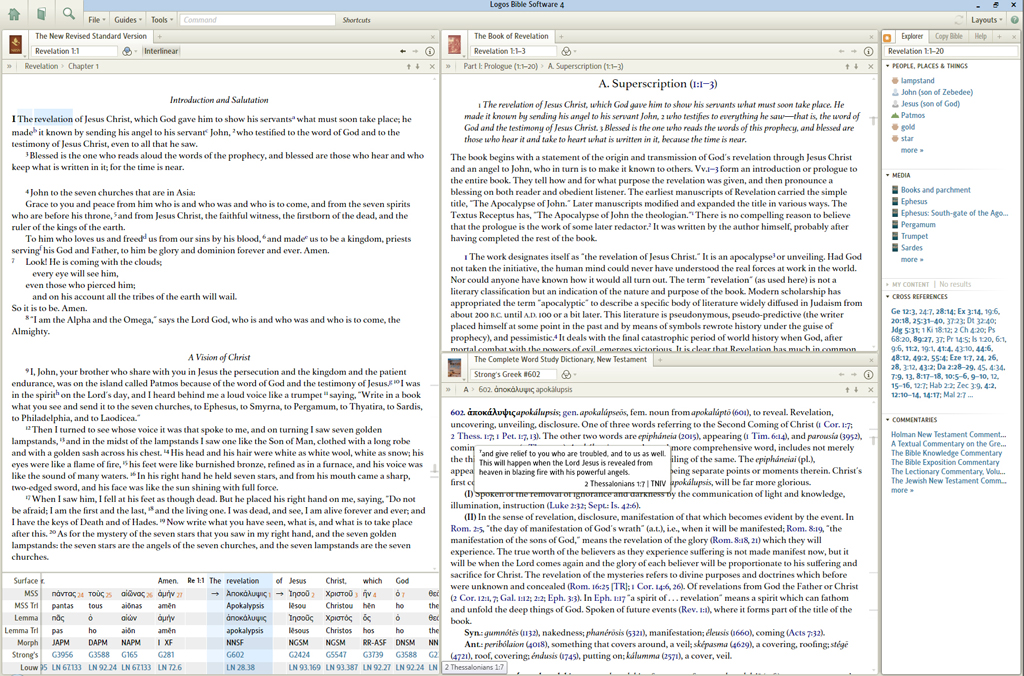
Task: Open previous section arrow in NRSV locator bar
Action: coord(409,66)
